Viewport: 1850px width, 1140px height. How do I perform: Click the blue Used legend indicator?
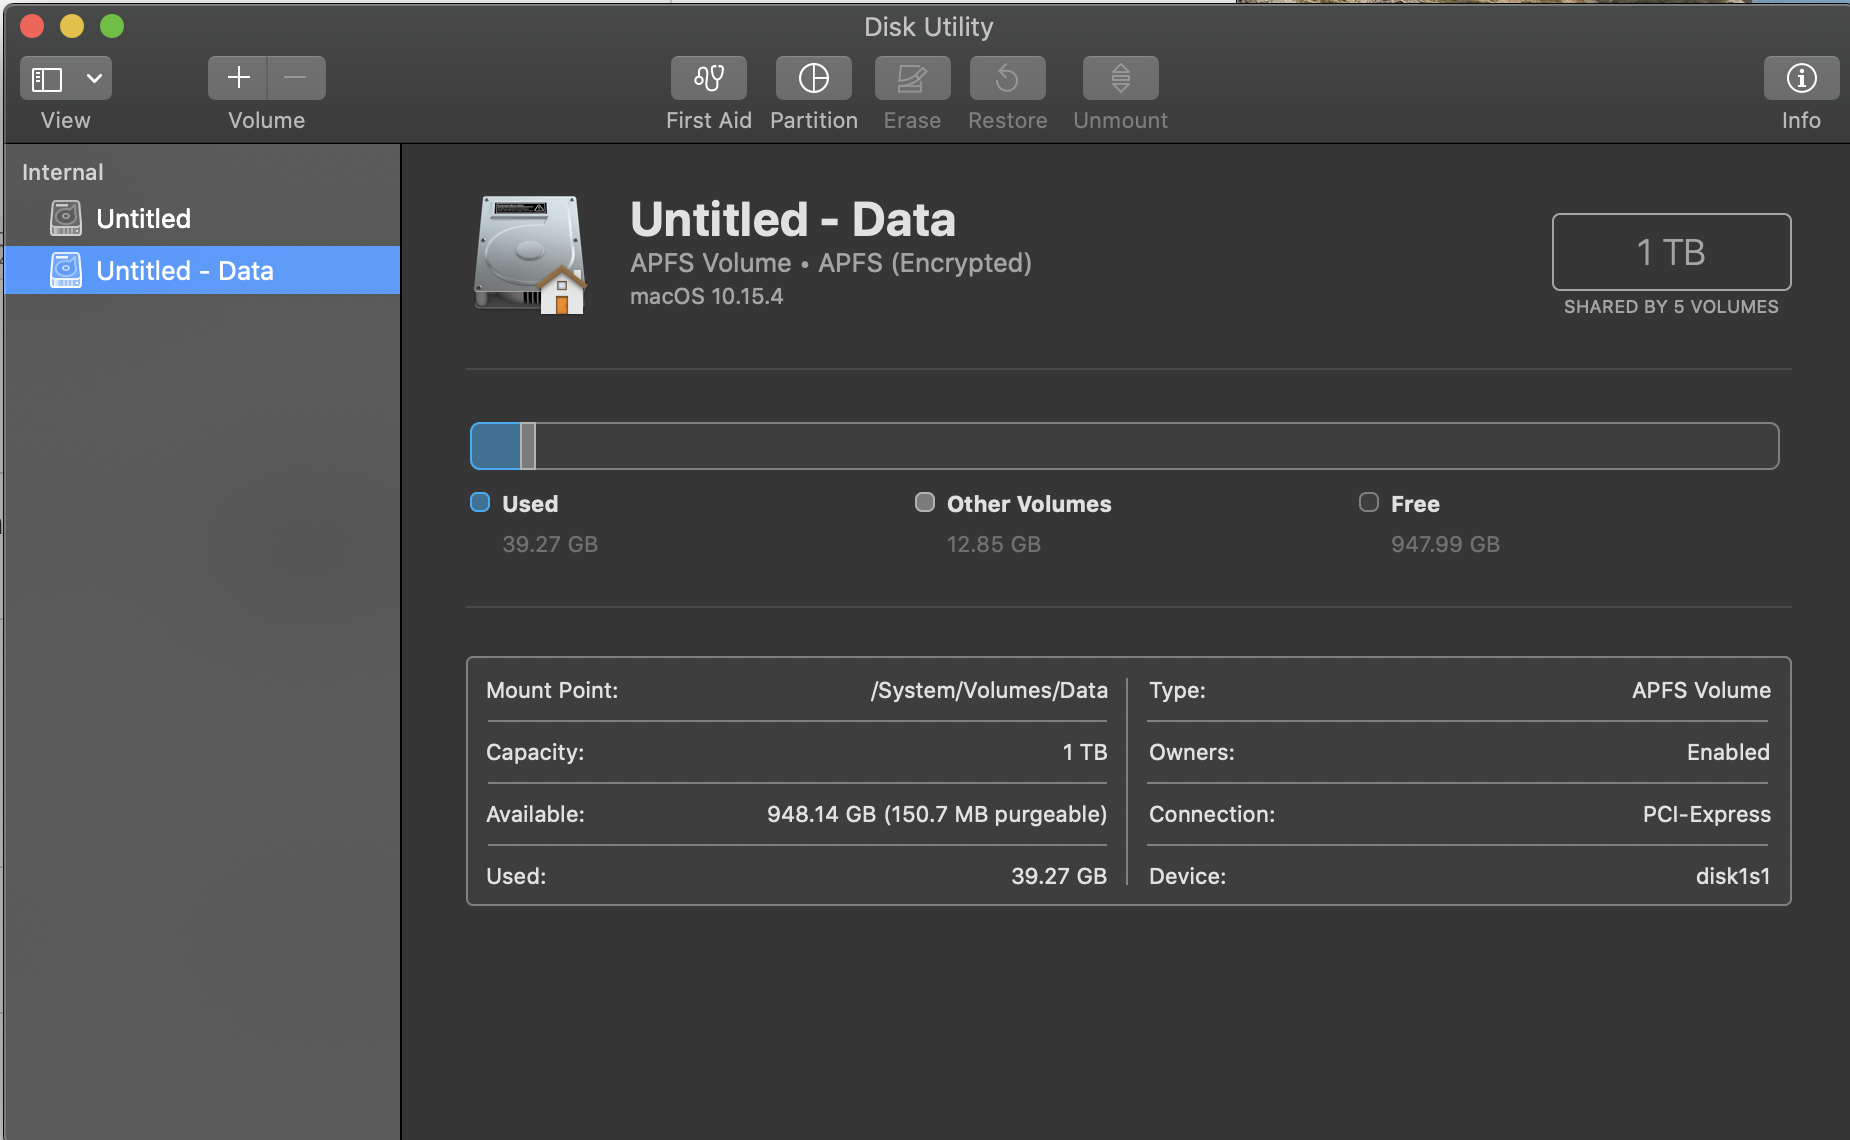point(480,503)
